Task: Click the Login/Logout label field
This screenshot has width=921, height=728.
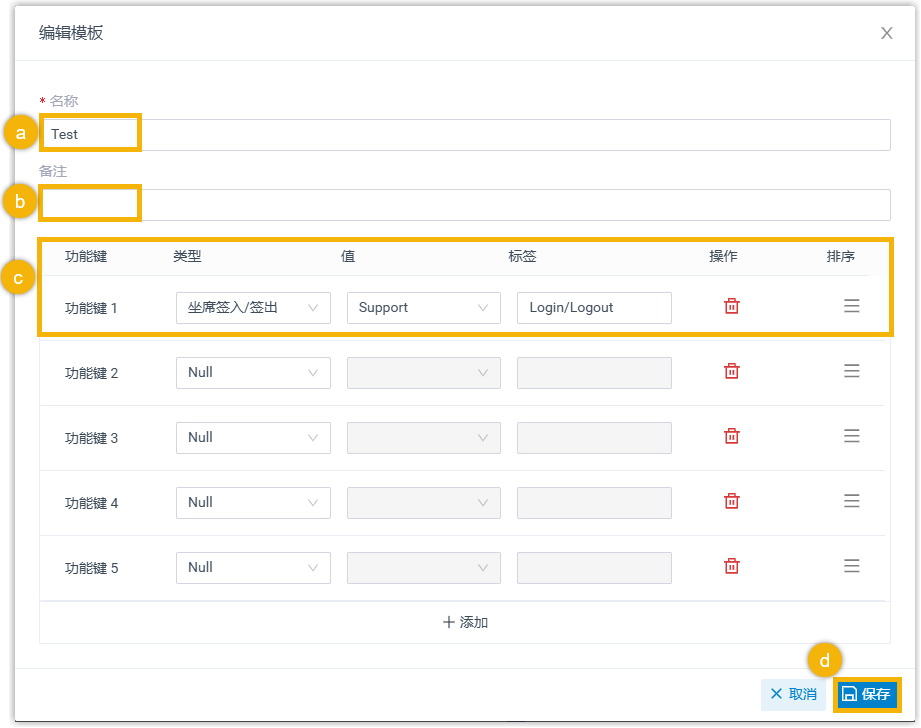Action: (594, 308)
